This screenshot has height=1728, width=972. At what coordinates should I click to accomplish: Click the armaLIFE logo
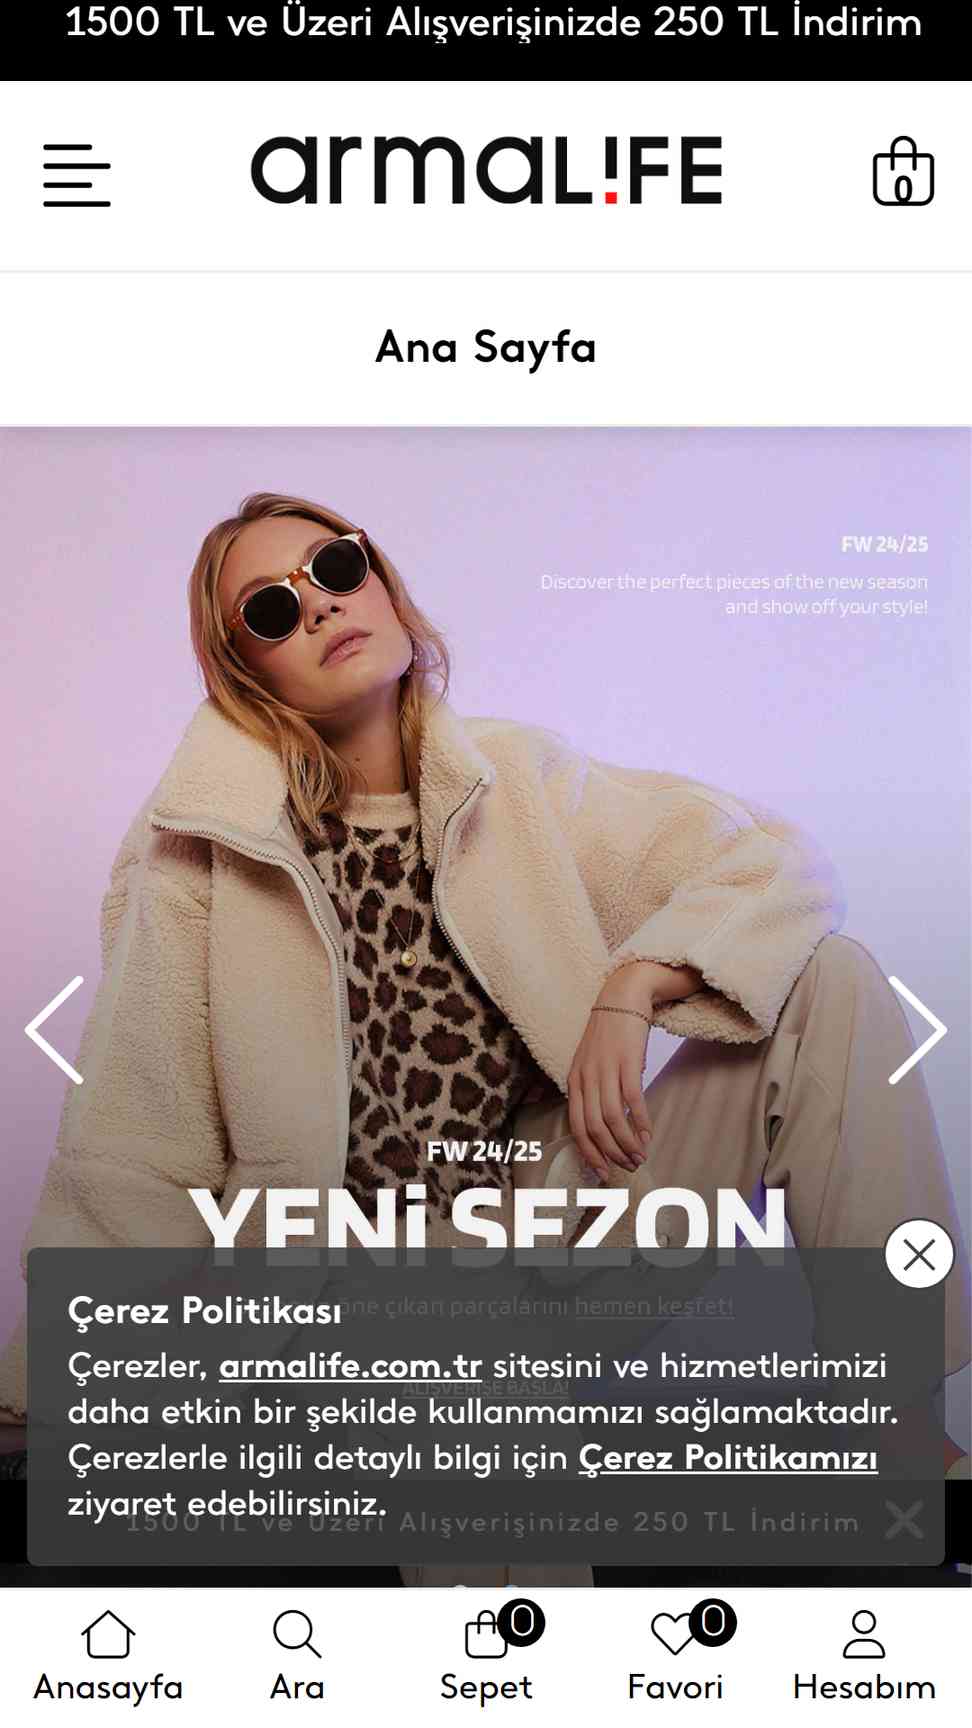click(486, 170)
